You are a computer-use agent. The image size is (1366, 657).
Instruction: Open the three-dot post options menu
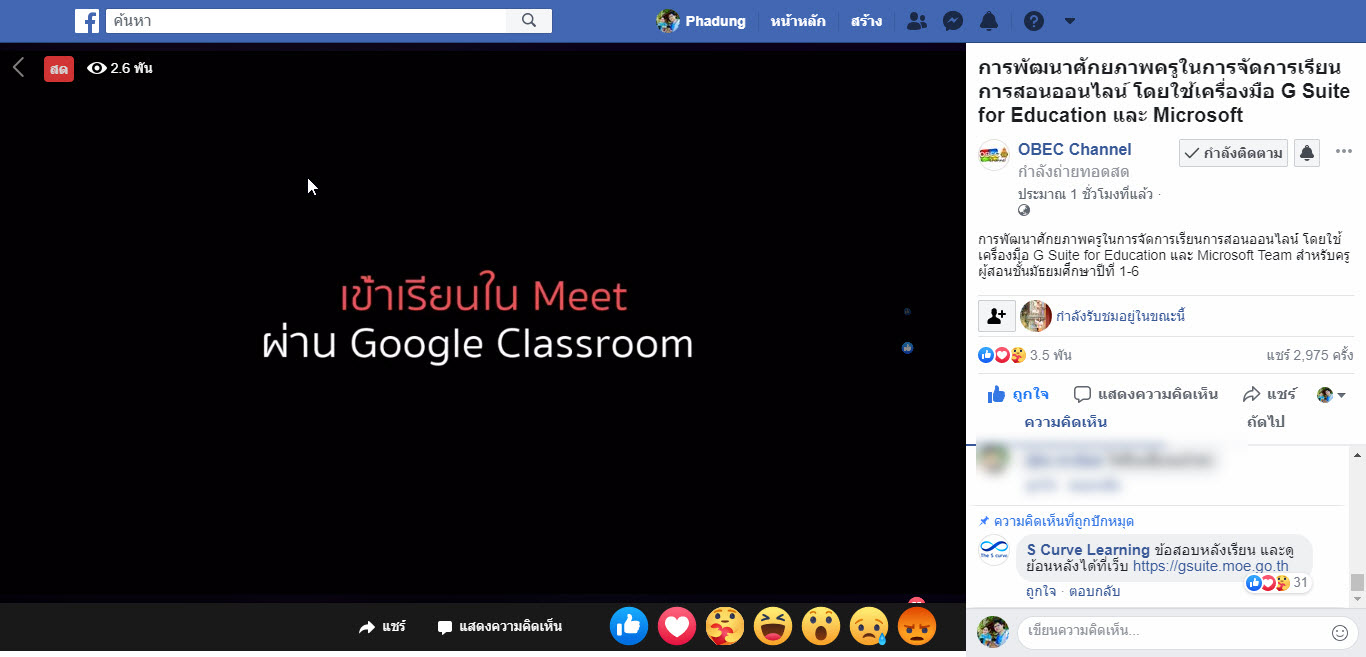tap(1344, 152)
